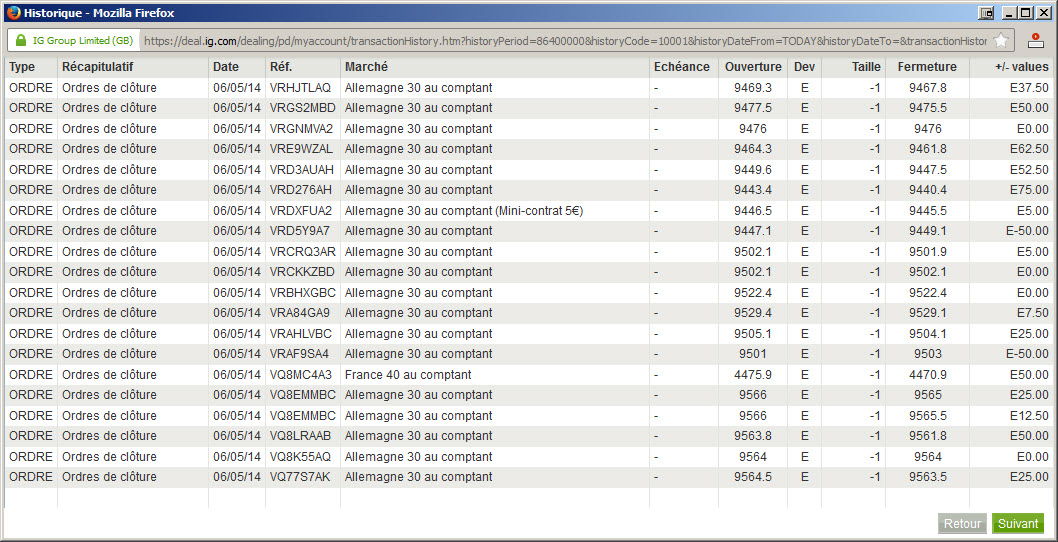Click the Fermeture column header
This screenshot has height=542, width=1058.
927,67
